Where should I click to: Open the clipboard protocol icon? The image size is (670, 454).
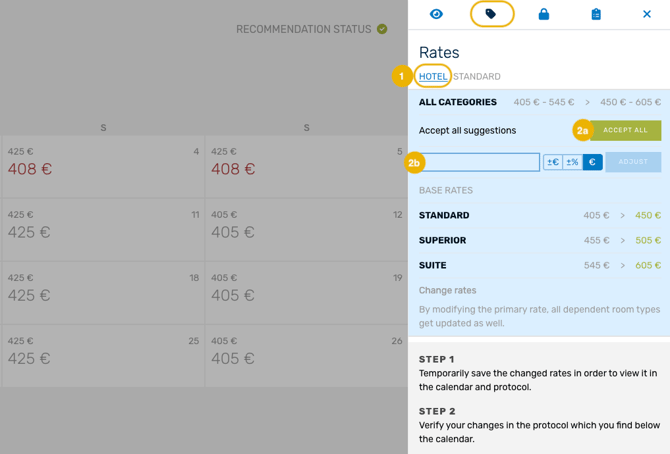click(596, 14)
